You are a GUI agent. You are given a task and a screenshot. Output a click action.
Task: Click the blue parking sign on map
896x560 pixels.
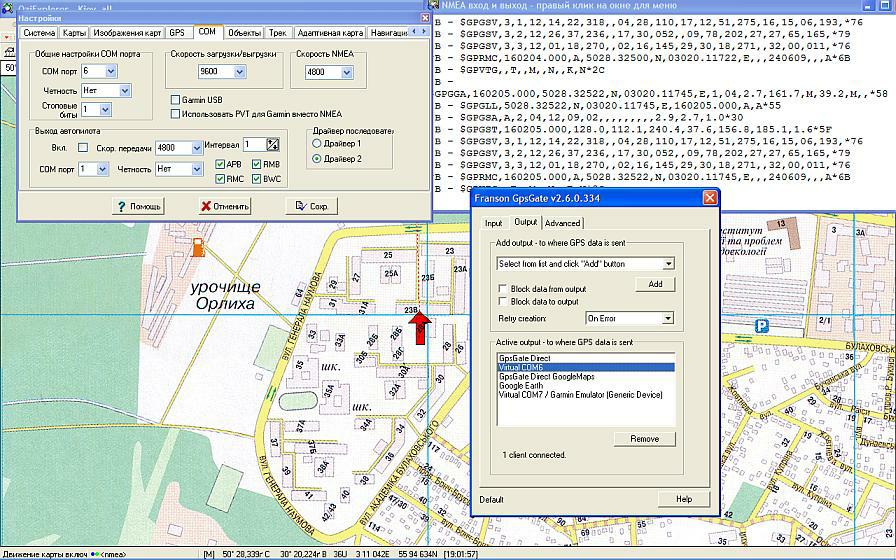pyautogui.click(x=762, y=325)
